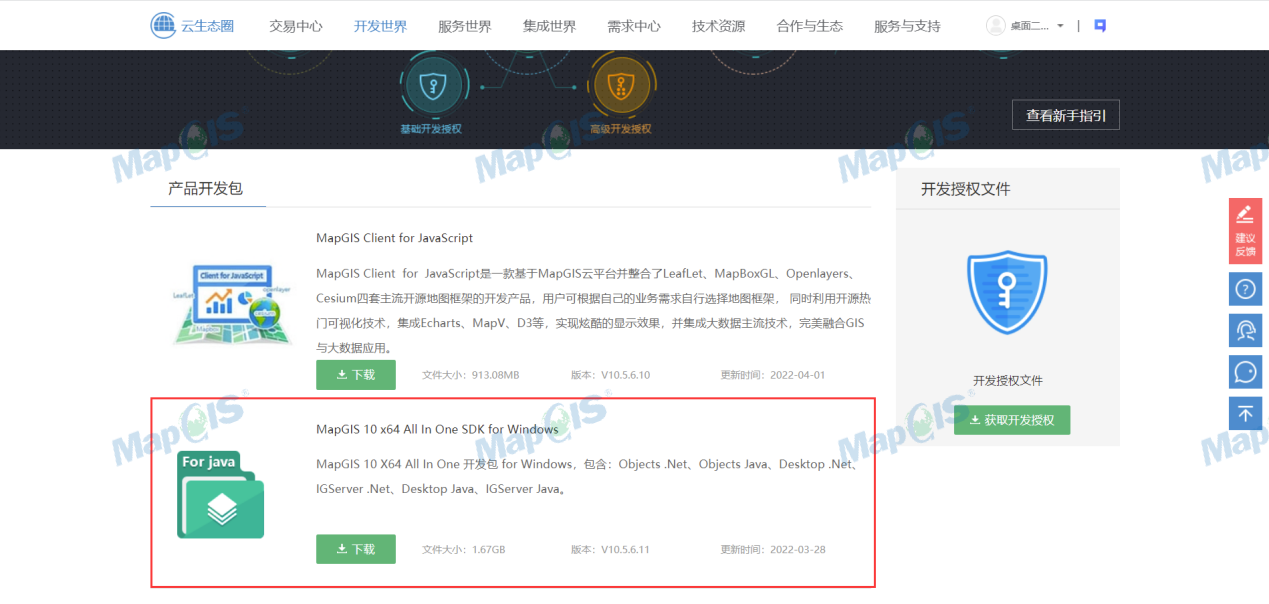Viewport: 1269px width, 604px height.
Task: Open the 建议反馈 sidebar icon
Action: pyautogui.click(x=1245, y=231)
